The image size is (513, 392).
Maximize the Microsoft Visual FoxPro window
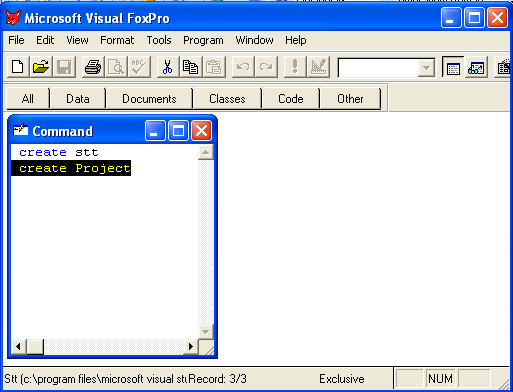coord(474,17)
